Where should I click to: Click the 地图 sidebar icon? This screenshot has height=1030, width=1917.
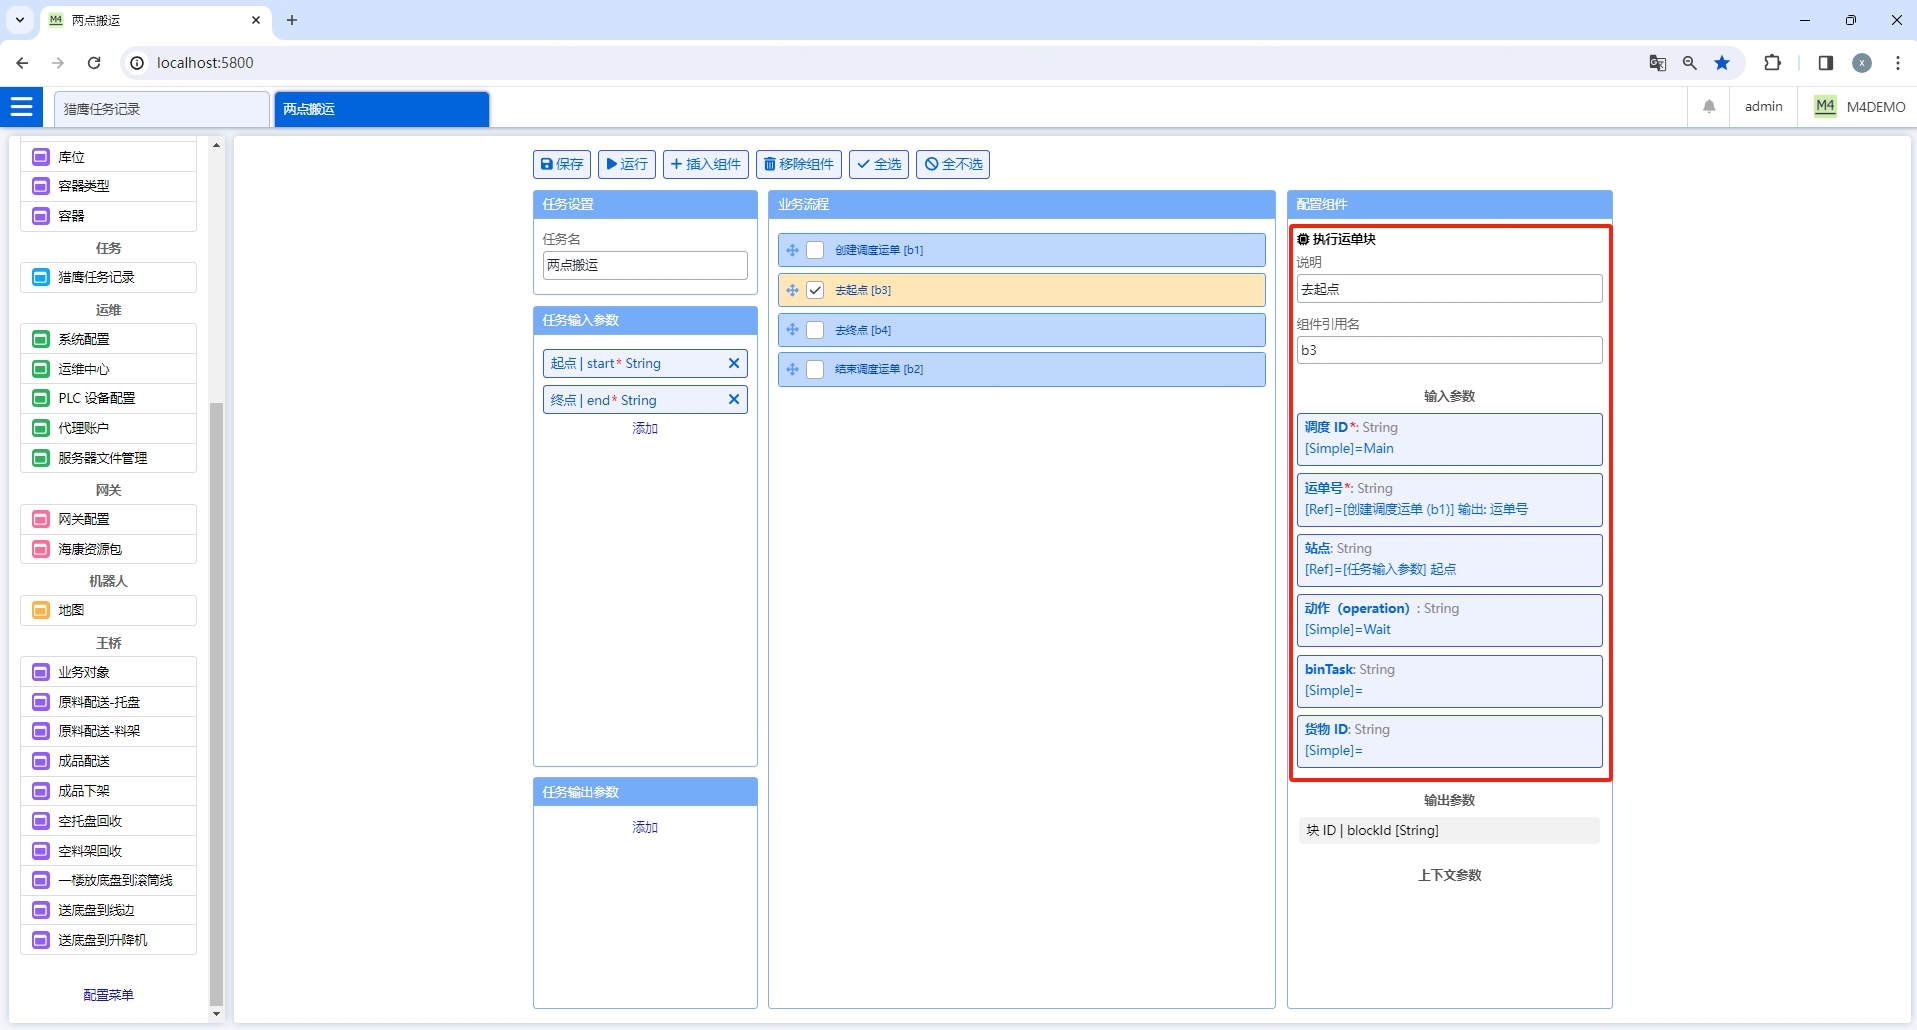41,610
